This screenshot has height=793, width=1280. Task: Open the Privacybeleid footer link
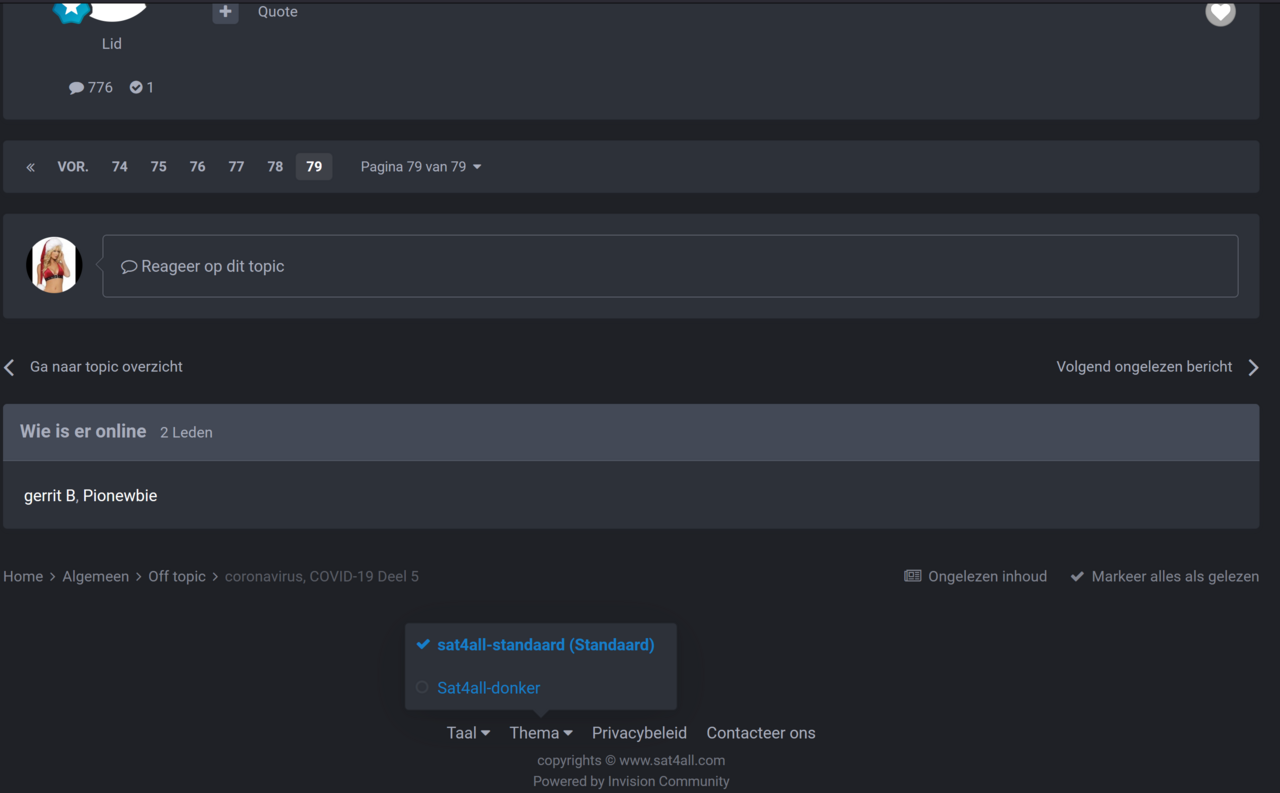639,733
